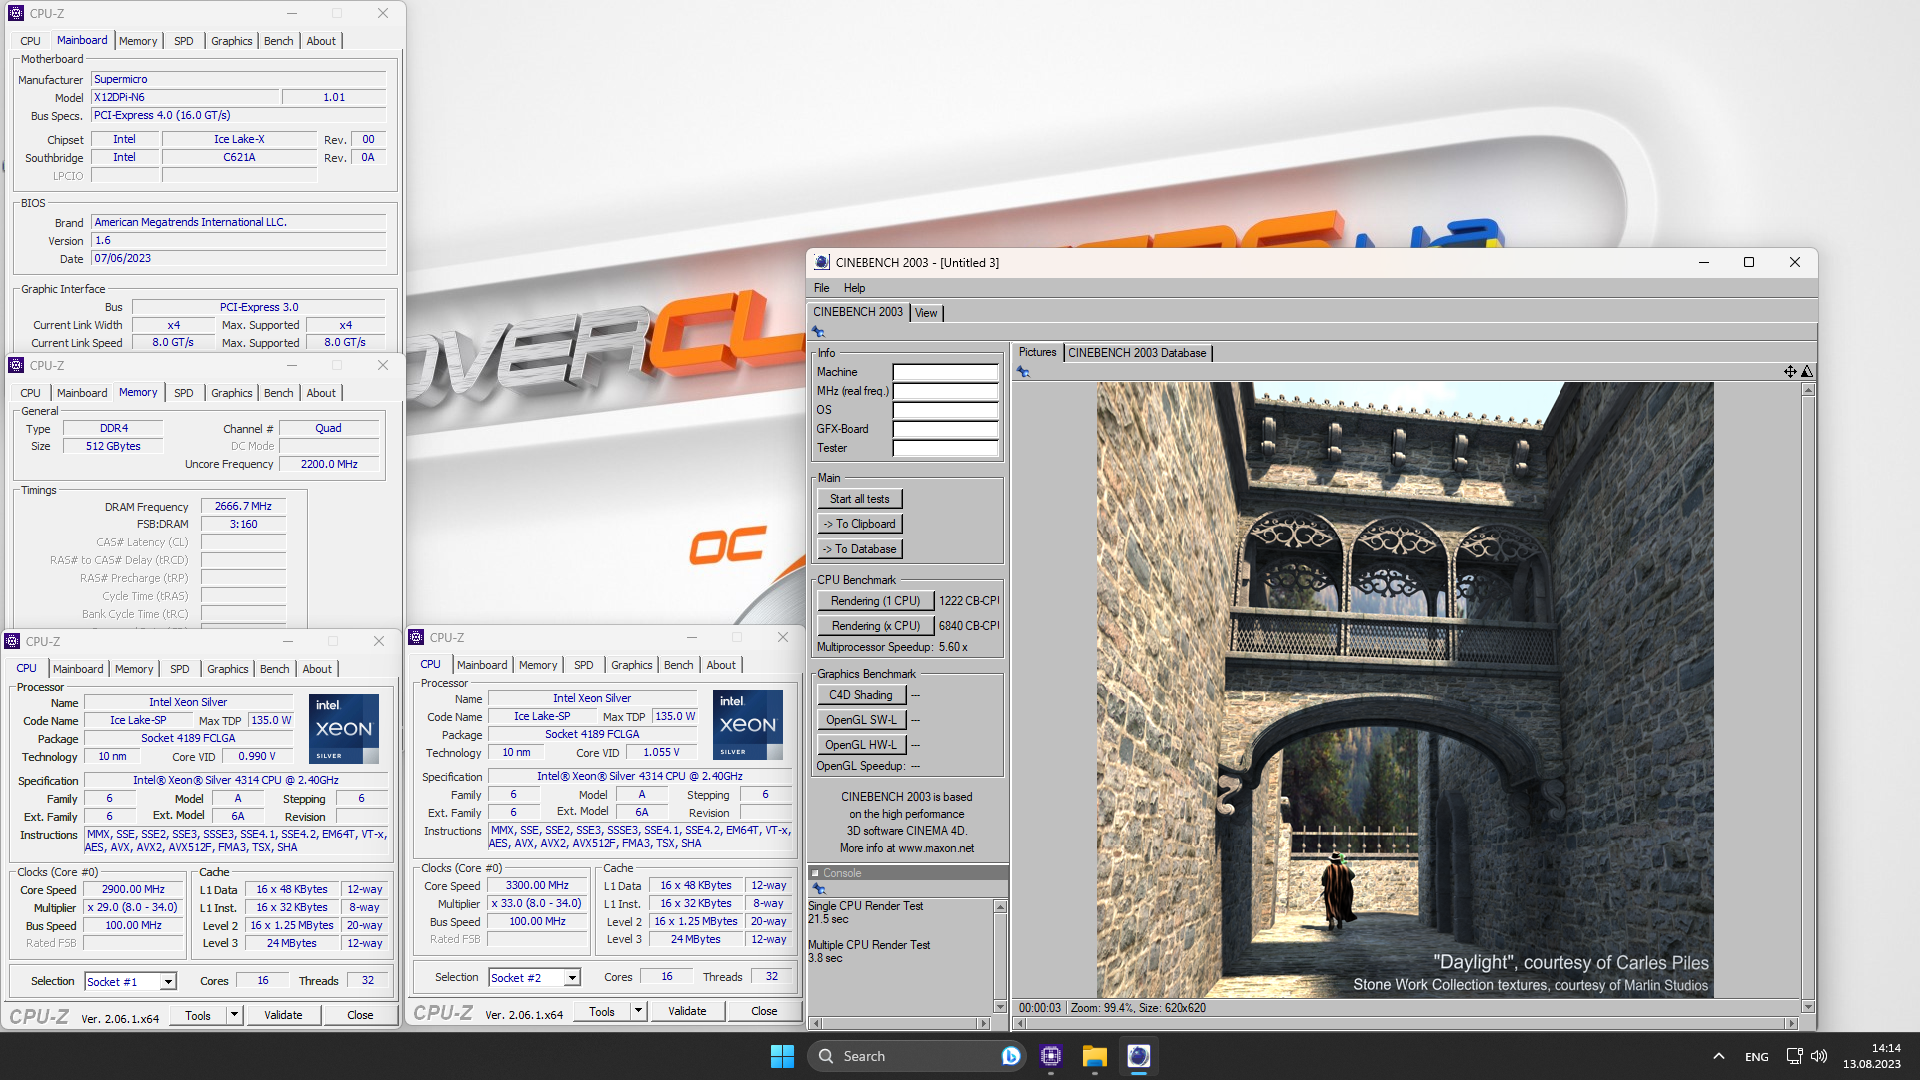Click the Close button in Socket #2 CPU-Z window
This screenshot has width=1920, height=1080.
[x=764, y=1011]
